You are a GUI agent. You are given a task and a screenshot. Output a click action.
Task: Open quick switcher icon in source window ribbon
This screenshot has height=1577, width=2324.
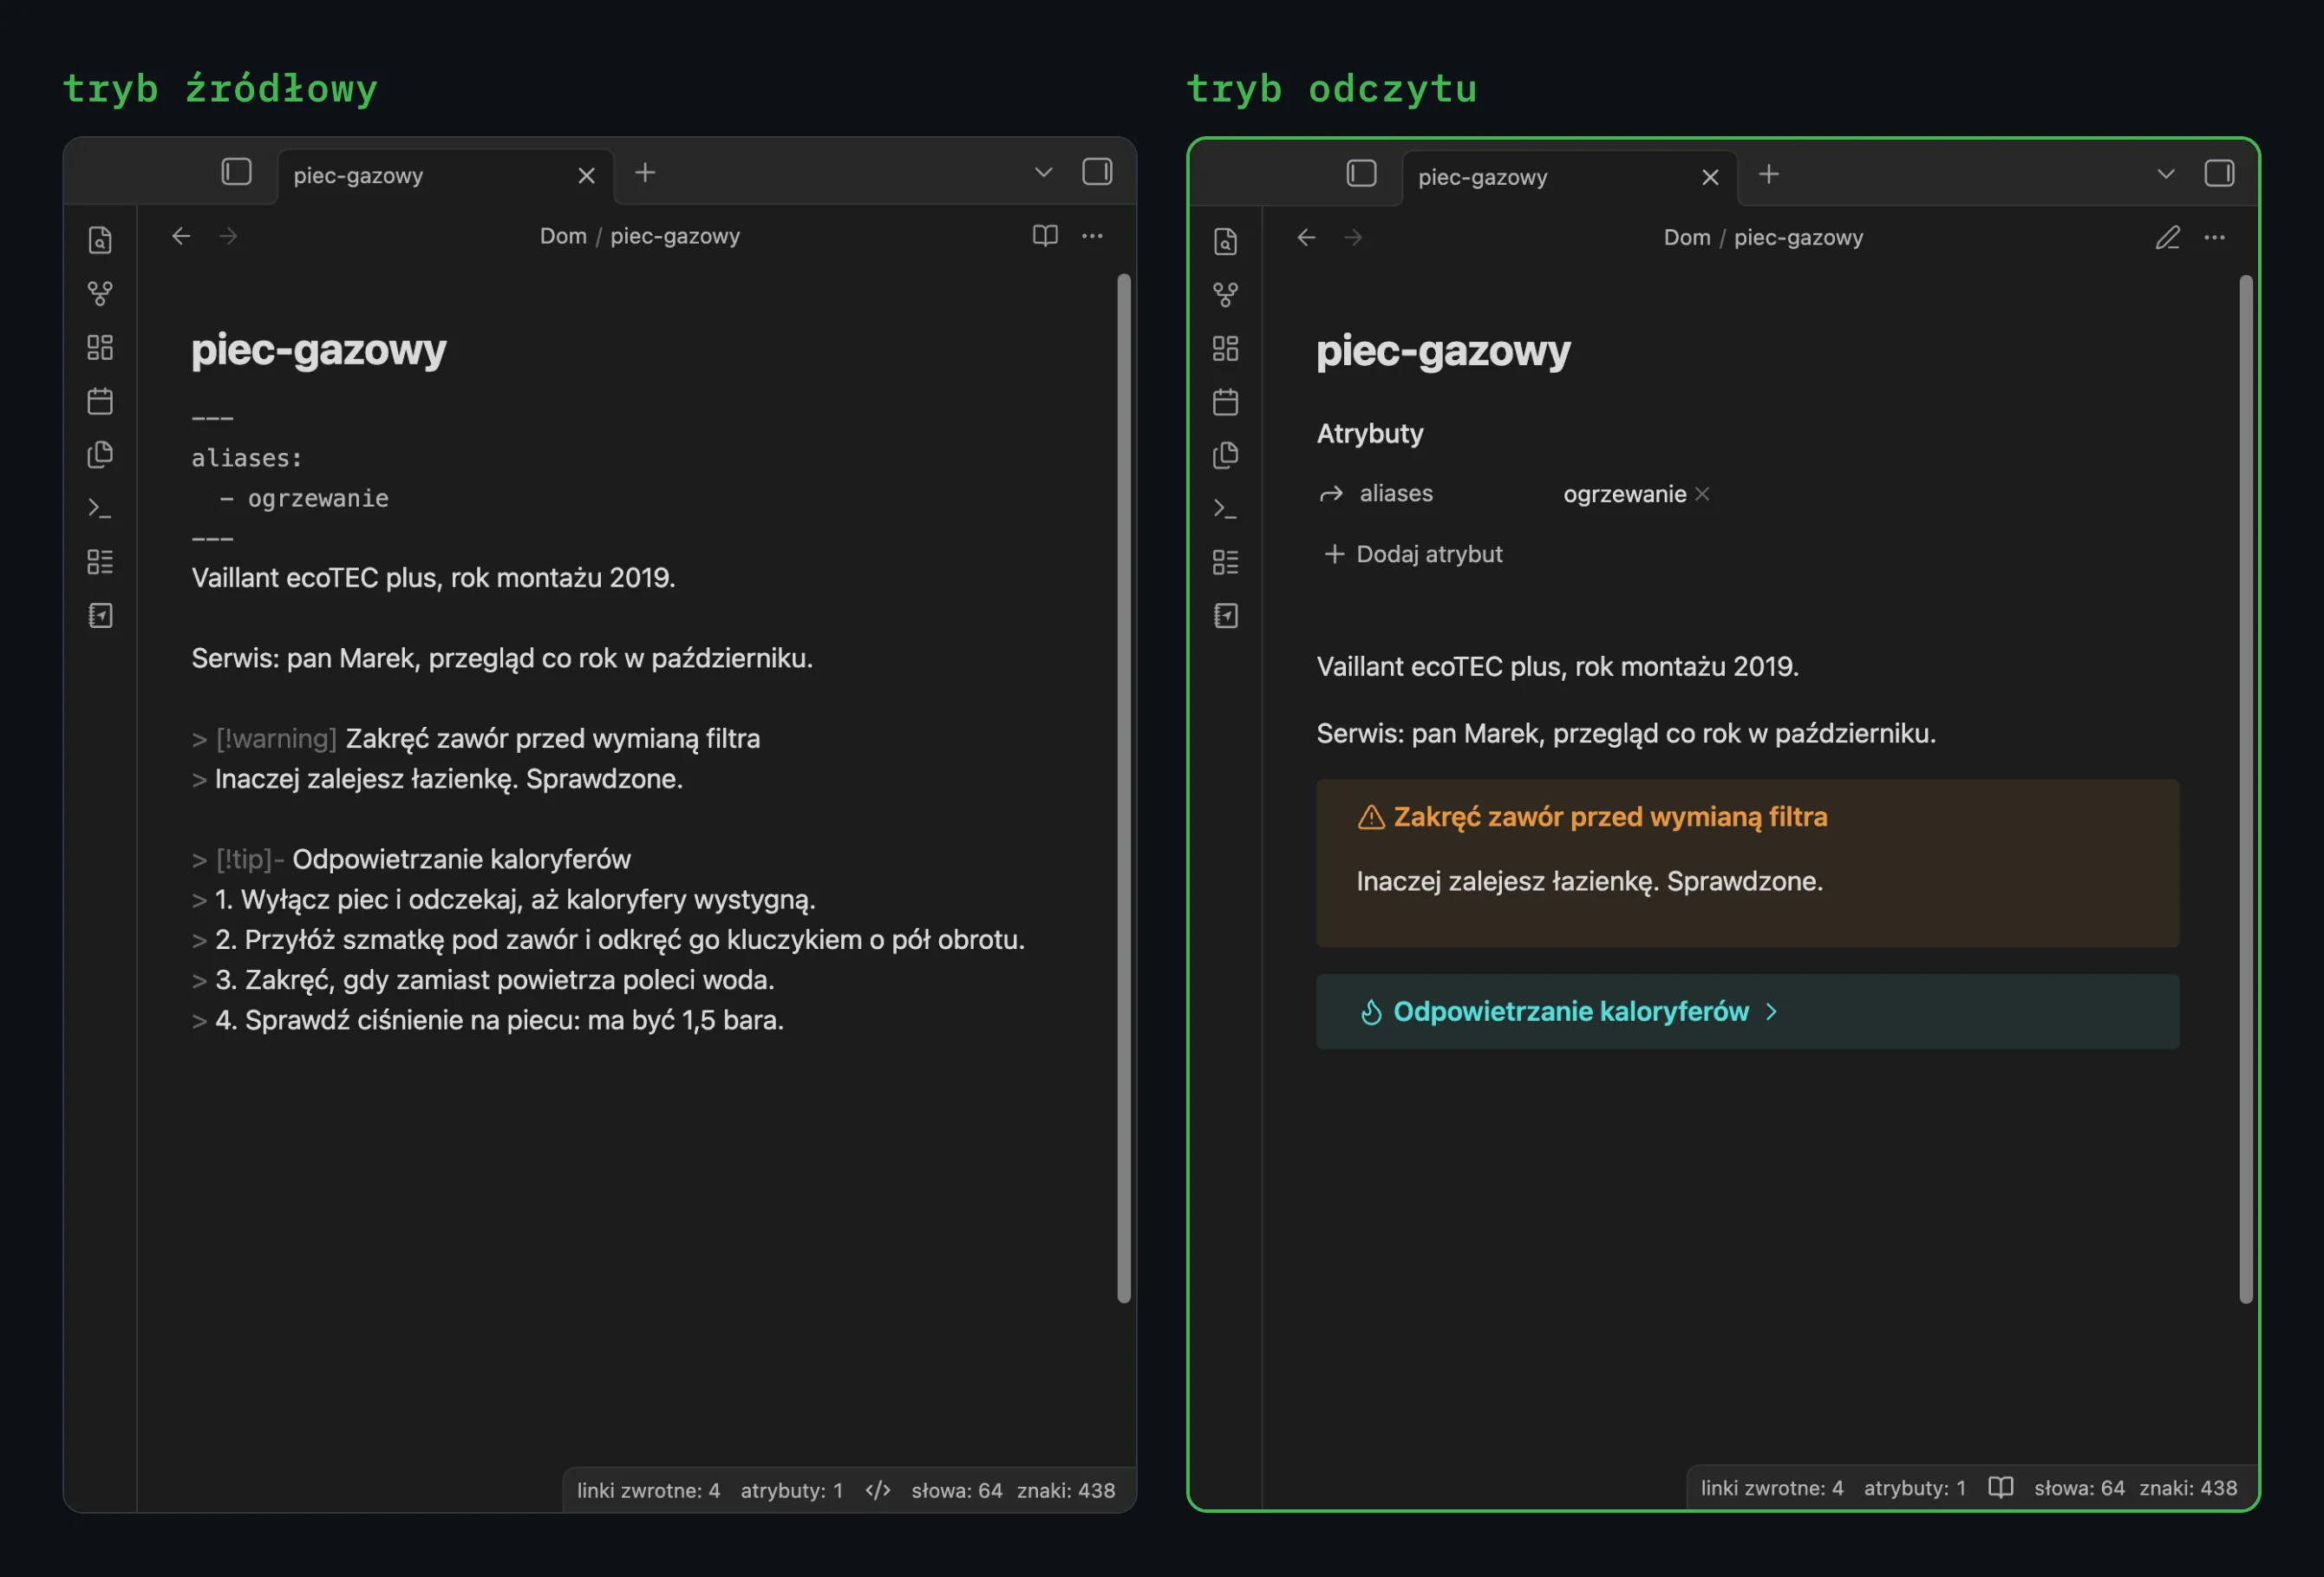pos(100,240)
